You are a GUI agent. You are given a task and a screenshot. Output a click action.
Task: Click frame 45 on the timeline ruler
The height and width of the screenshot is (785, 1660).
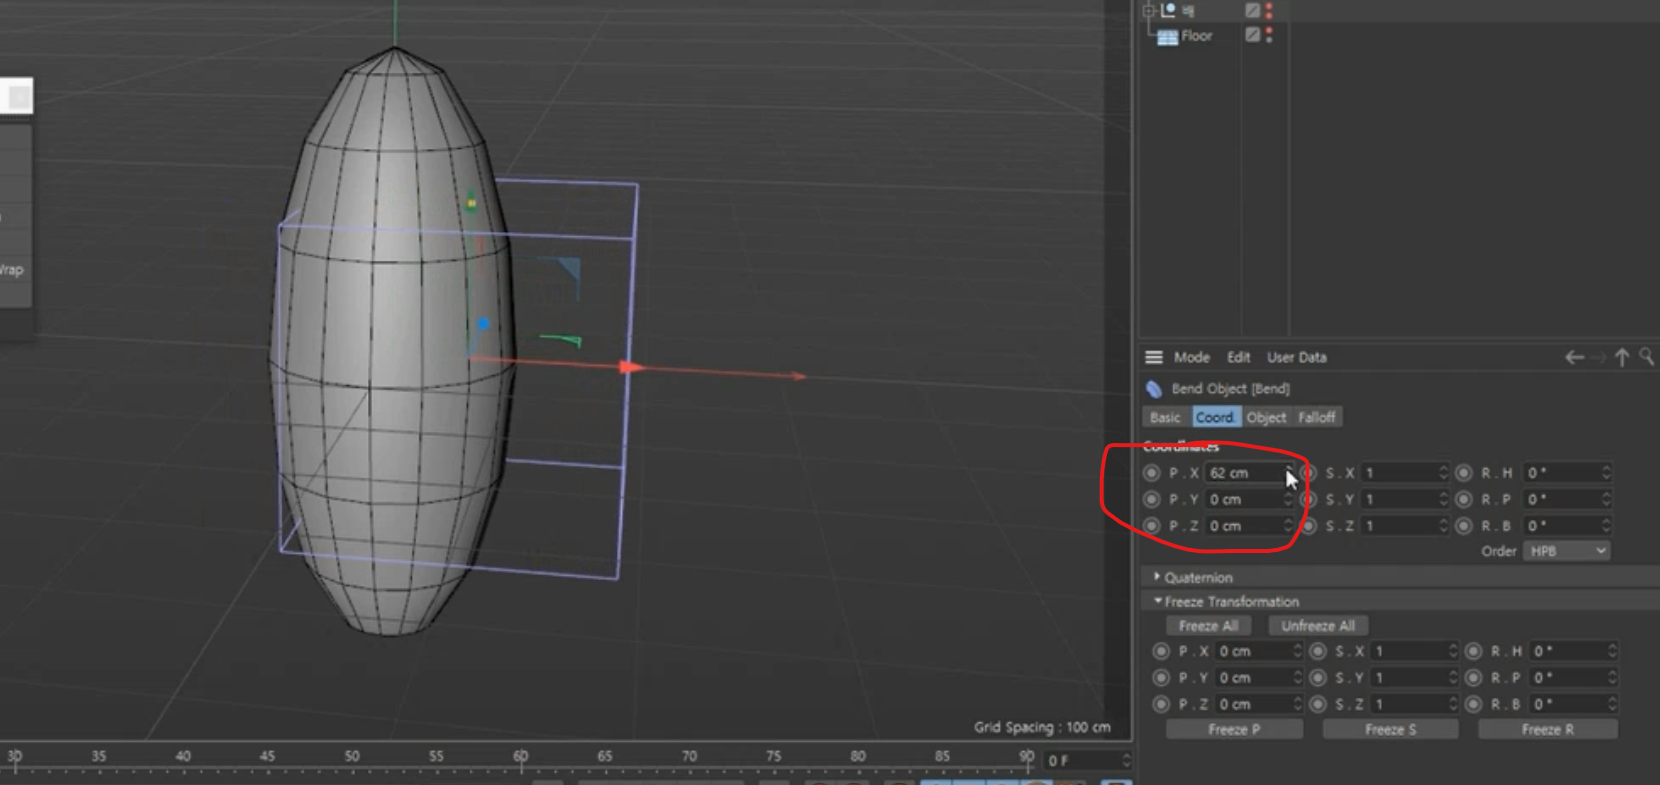coord(267,757)
